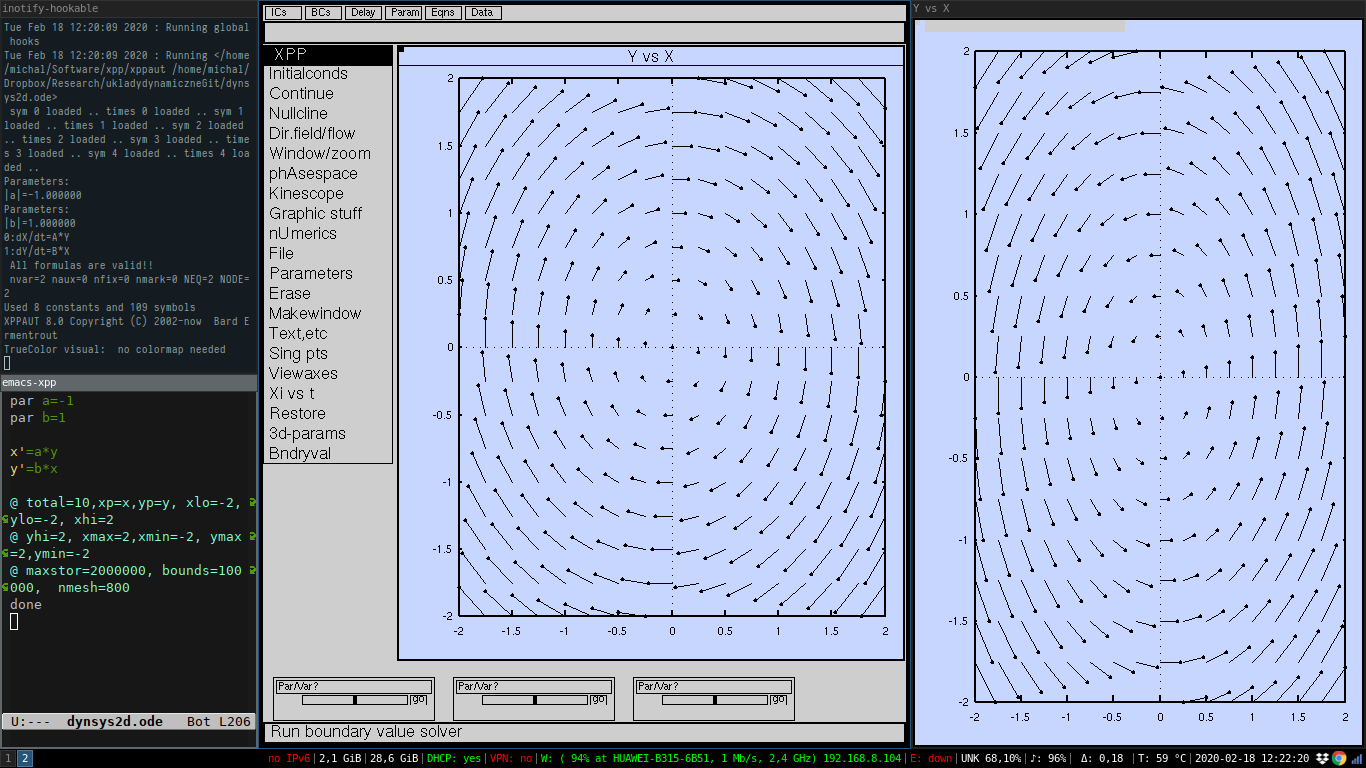1366x768 pixels.
Task: Select phAsespace menu entry
Action: (328, 174)
